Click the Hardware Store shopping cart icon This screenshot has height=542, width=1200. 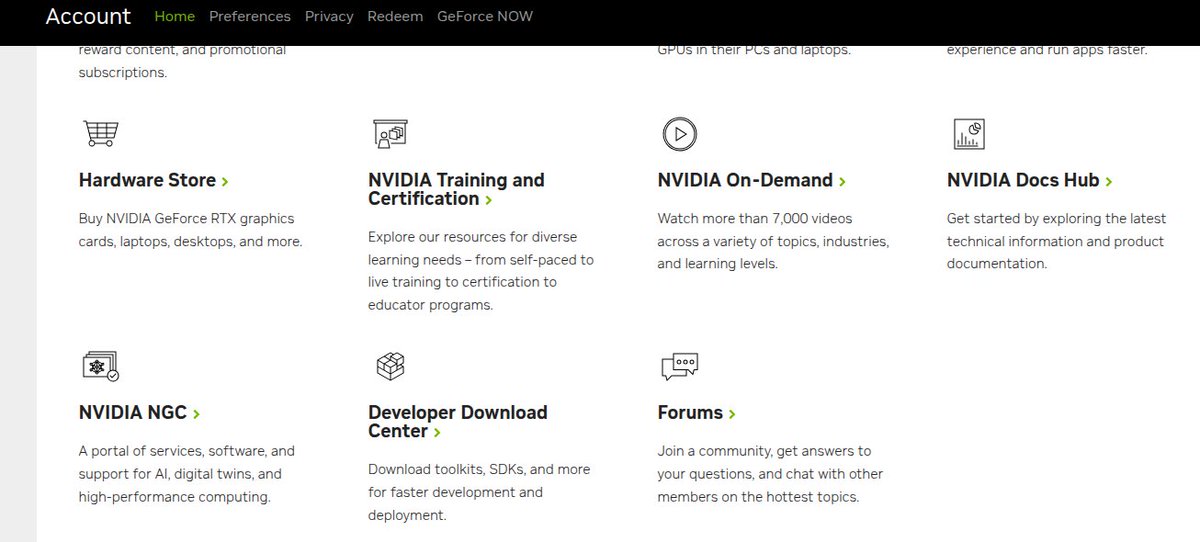pos(100,133)
